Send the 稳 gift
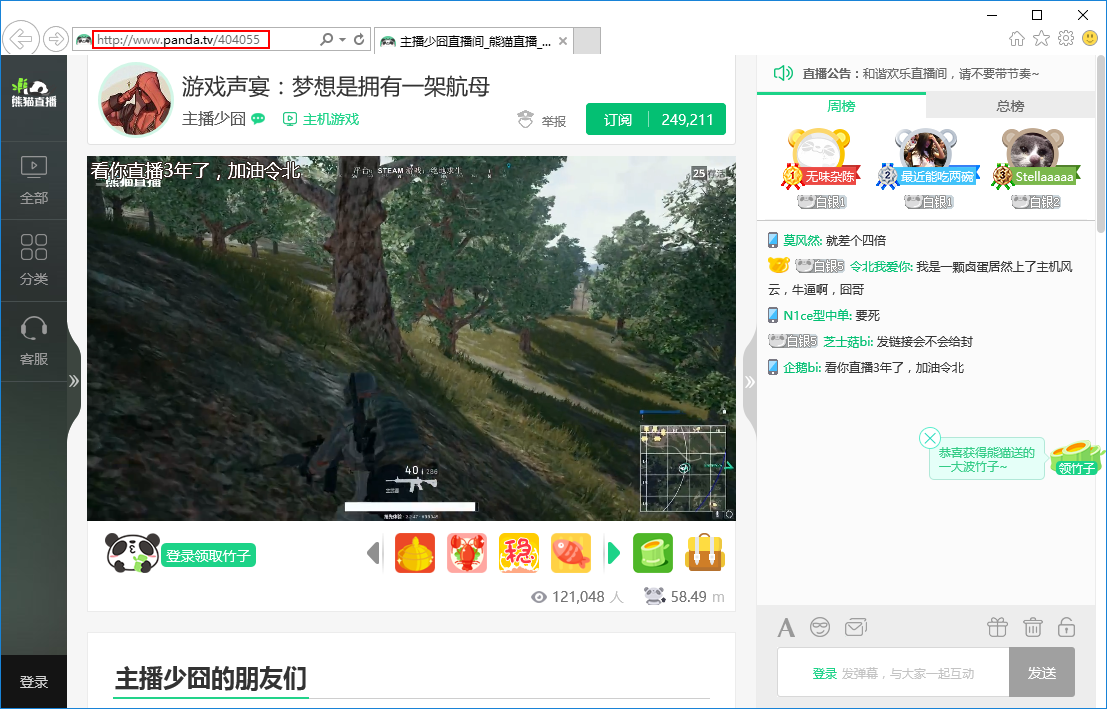Viewport: 1107px width, 709px height. pos(519,553)
